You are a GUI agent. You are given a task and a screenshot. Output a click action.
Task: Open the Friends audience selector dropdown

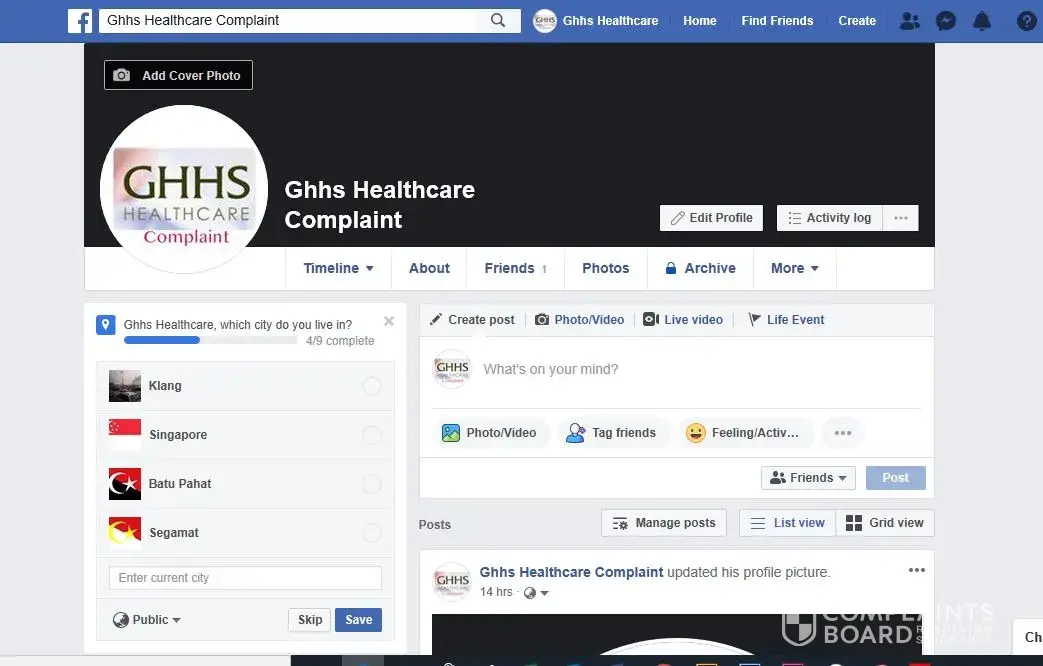tap(808, 478)
